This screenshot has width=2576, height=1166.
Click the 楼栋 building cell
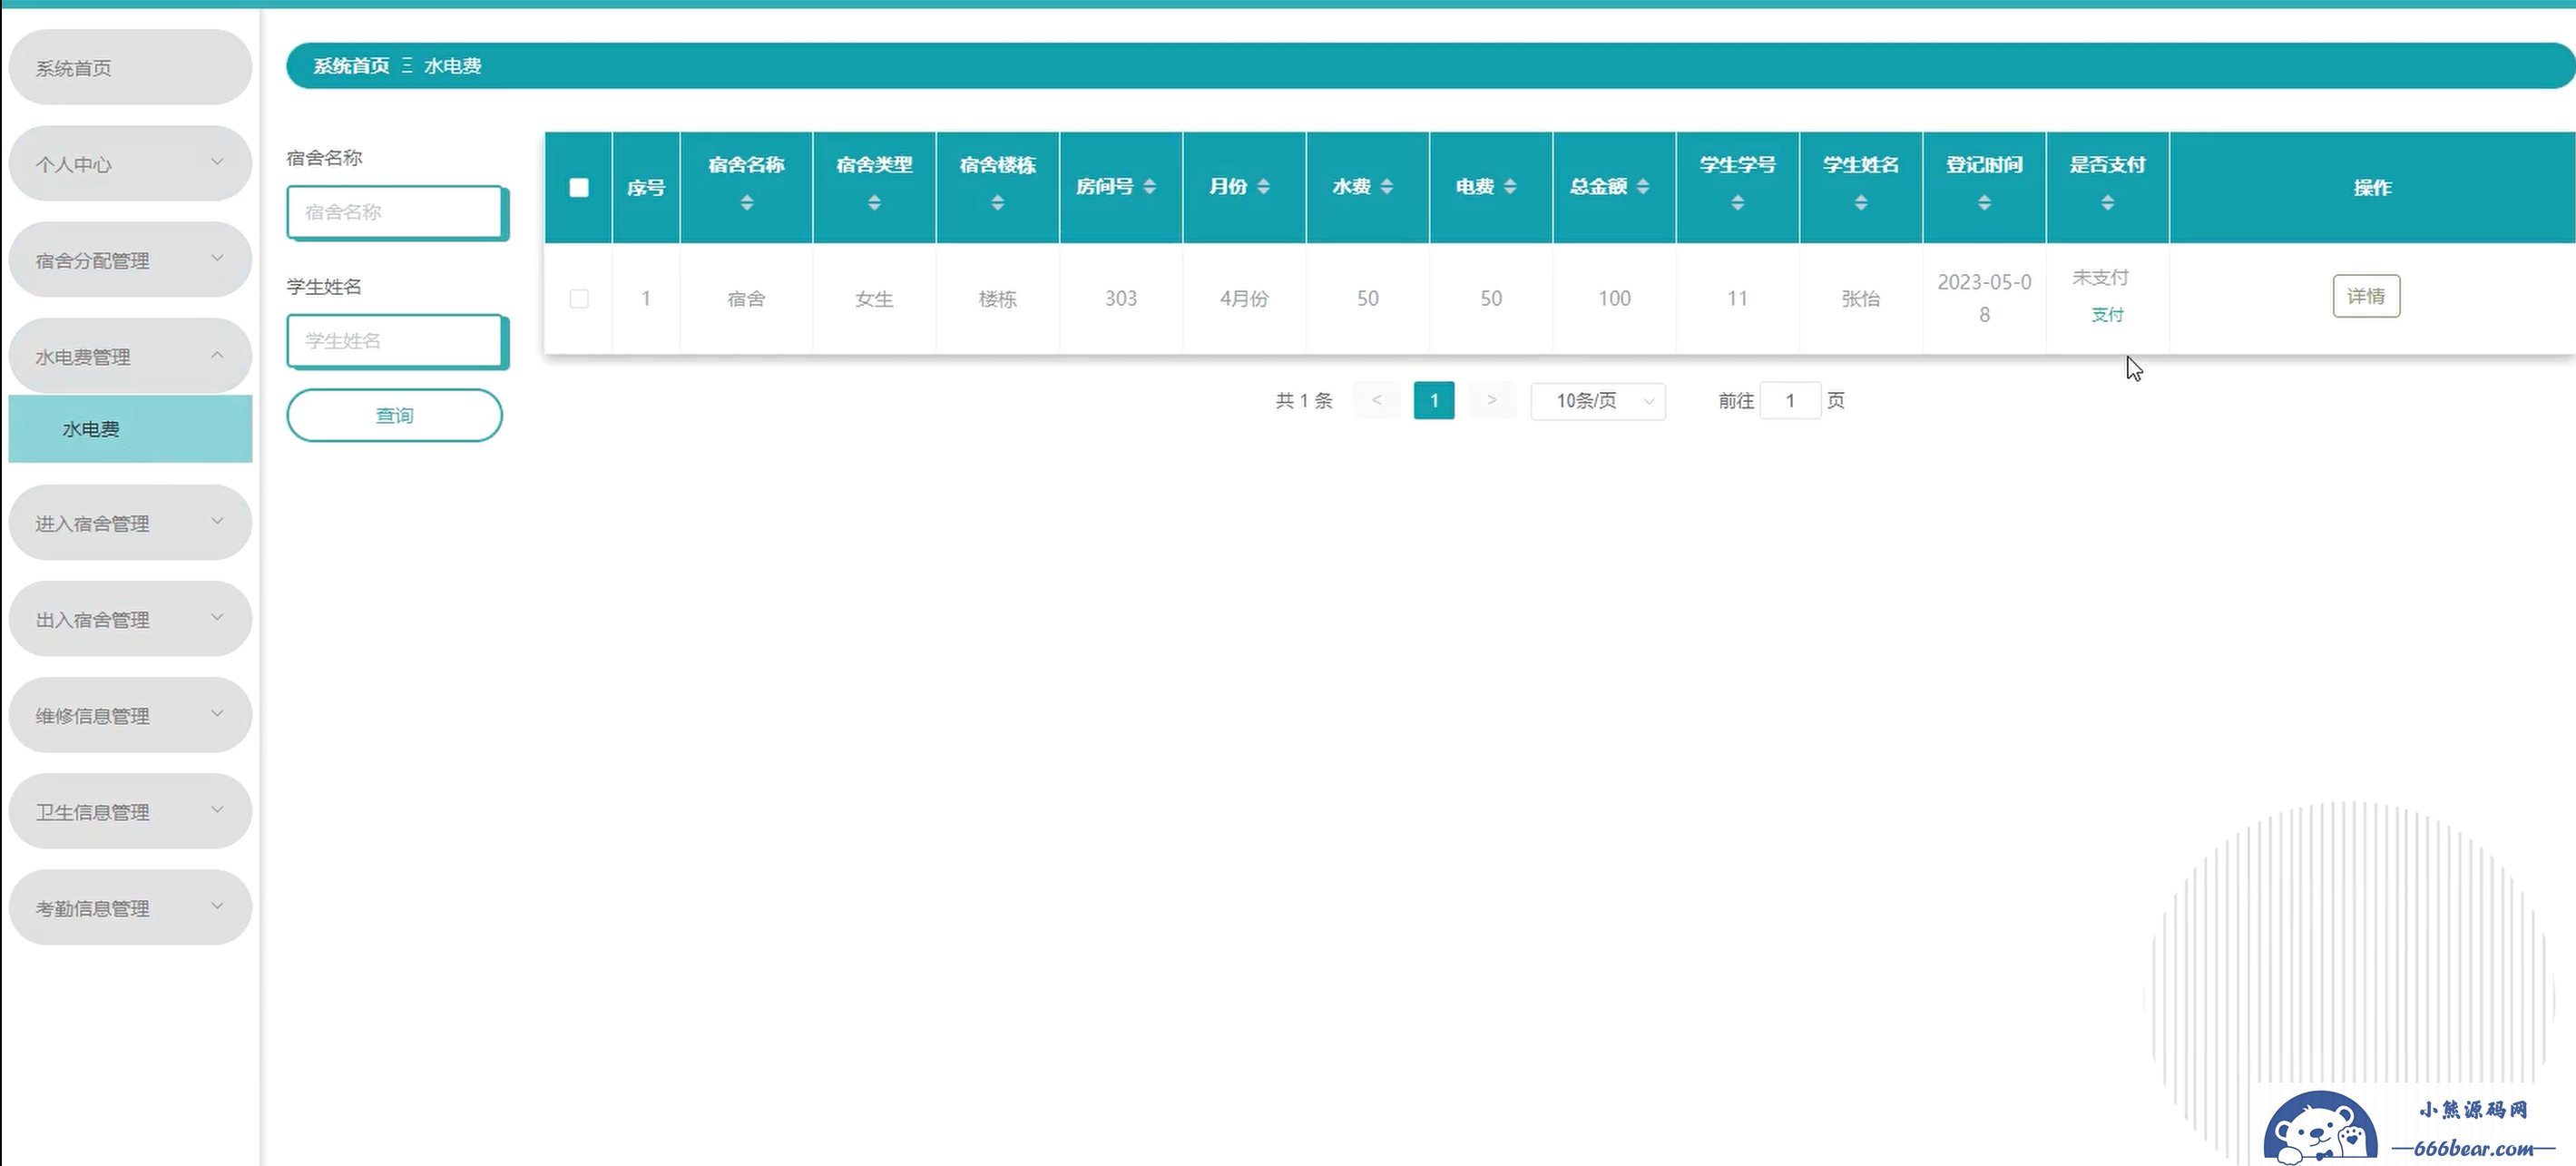pyautogui.click(x=997, y=298)
